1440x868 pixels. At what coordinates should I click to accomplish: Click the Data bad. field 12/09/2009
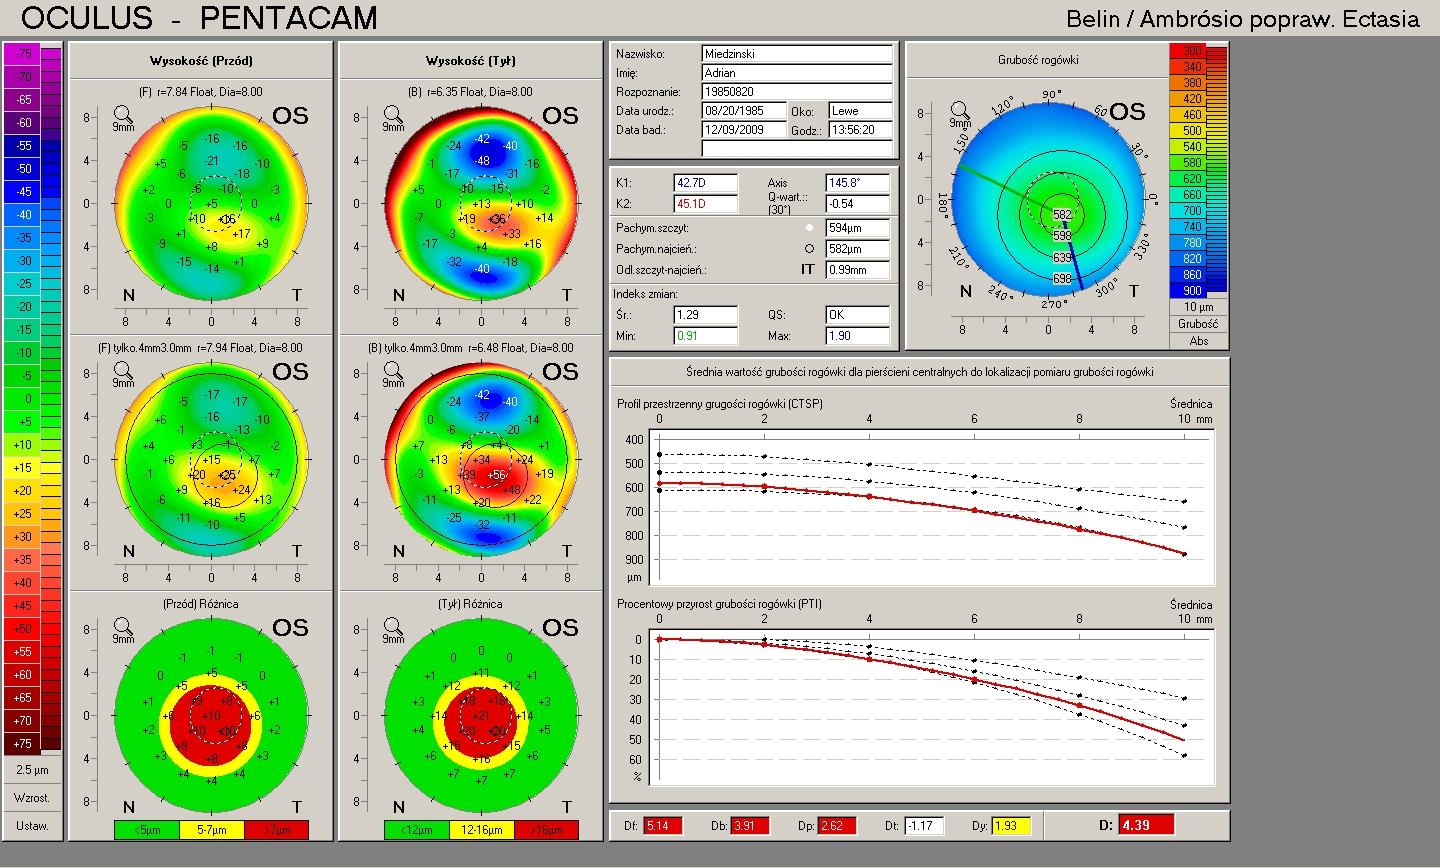point(743,130)
